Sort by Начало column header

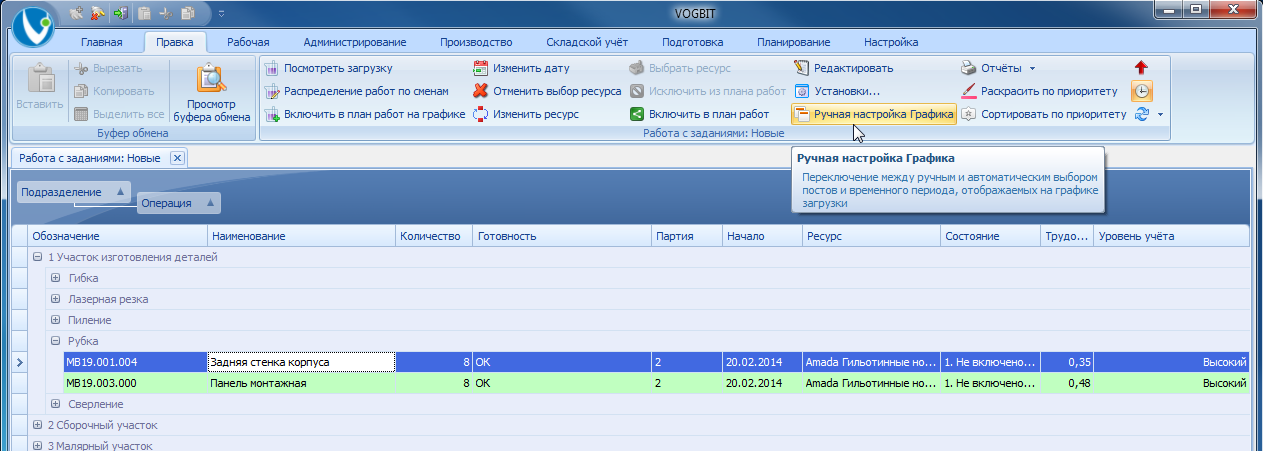(762, 236)
